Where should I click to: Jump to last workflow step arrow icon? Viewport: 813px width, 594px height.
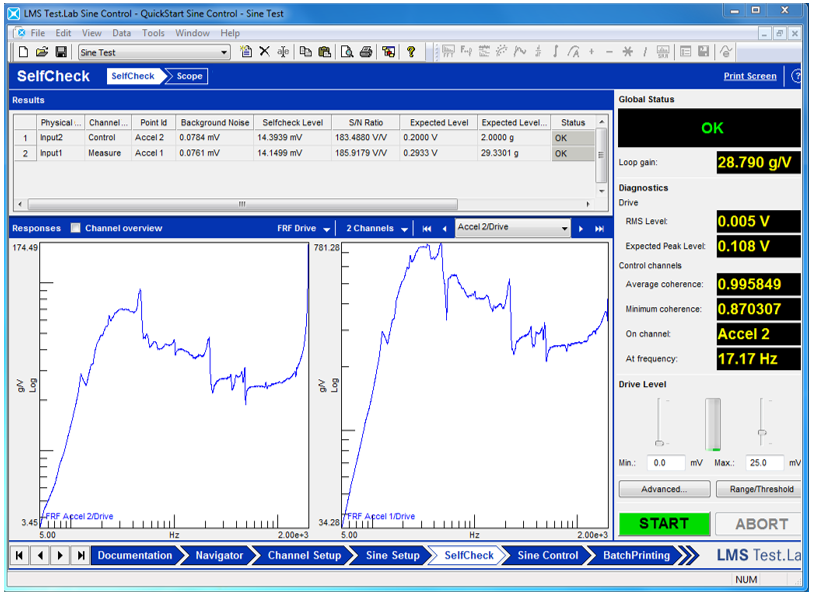click(x=80, y=555)
